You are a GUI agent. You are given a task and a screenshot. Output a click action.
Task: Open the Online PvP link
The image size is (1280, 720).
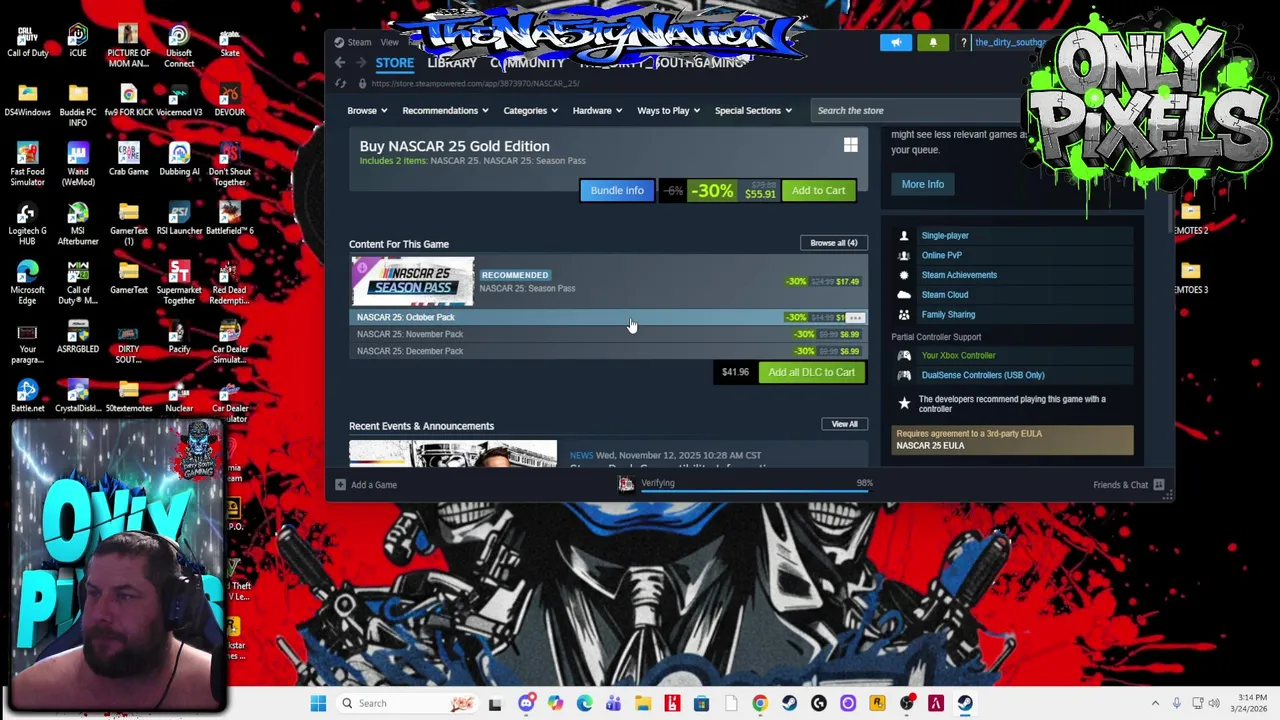click(x=941, y=255)
